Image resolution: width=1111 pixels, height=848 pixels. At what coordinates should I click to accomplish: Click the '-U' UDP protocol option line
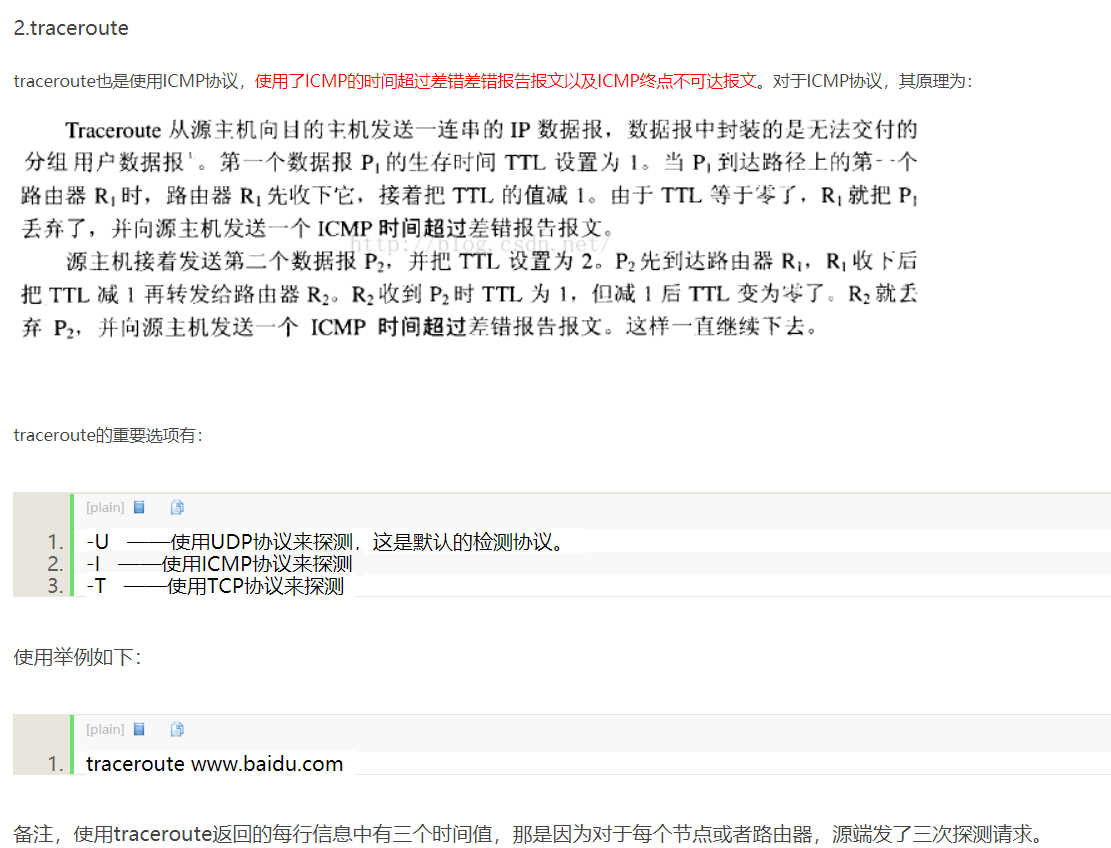[x=326, y=542]
